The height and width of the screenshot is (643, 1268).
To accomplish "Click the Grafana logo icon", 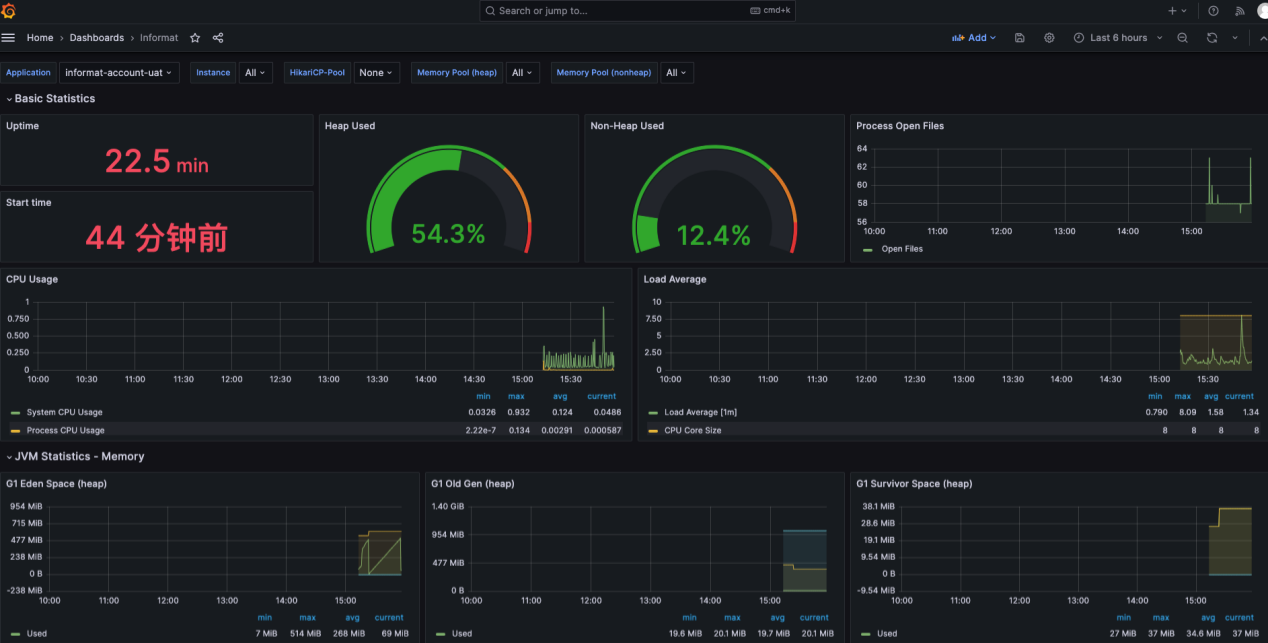I will point(9,11).
